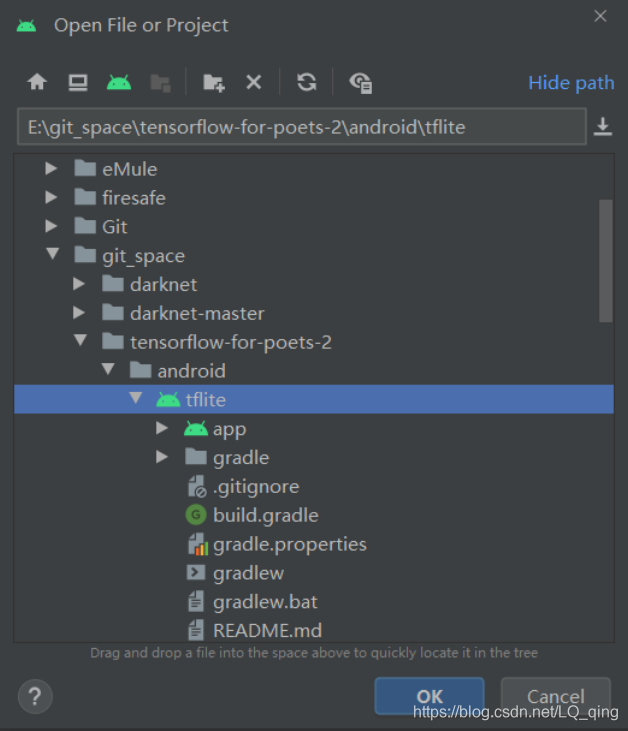628x731 pixels.
Task: Toggle show hidden files and directories icon
Action: (360, 83)
